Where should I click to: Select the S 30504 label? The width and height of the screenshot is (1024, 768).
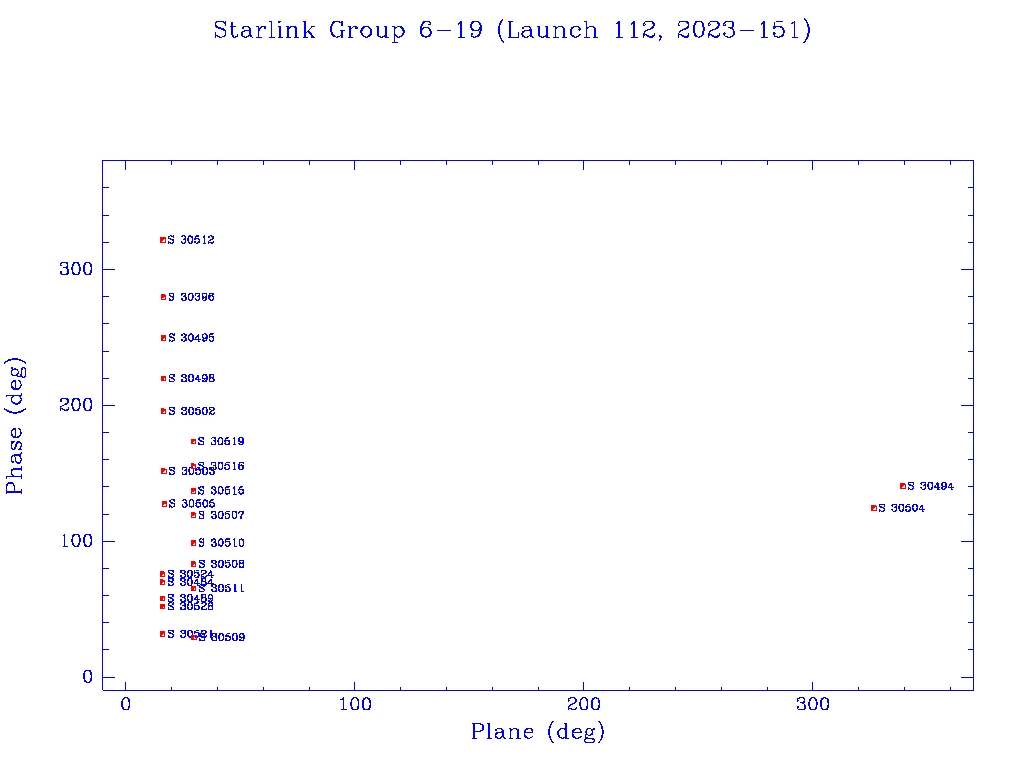(x=902, y=508)
